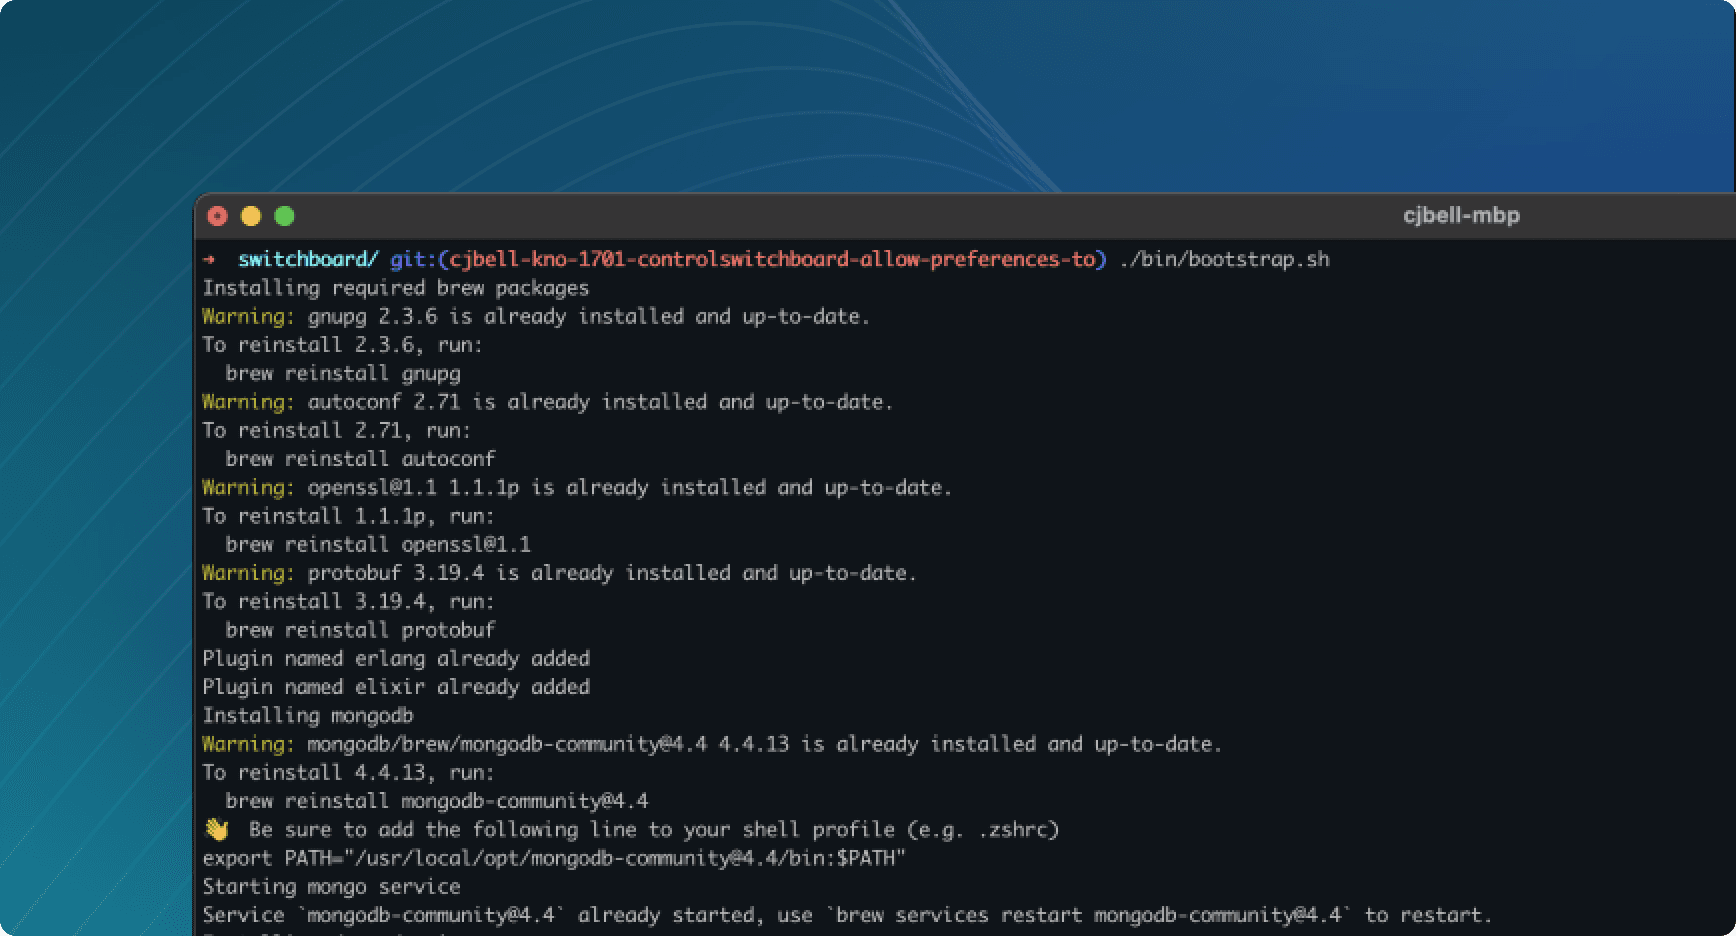Click the ./bin/bootstrap.sh command text
1736x936 pixels.
1224,260
